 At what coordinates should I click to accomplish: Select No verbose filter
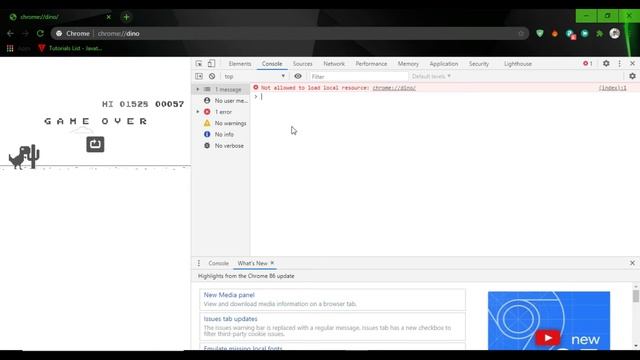tap(224, 146)
